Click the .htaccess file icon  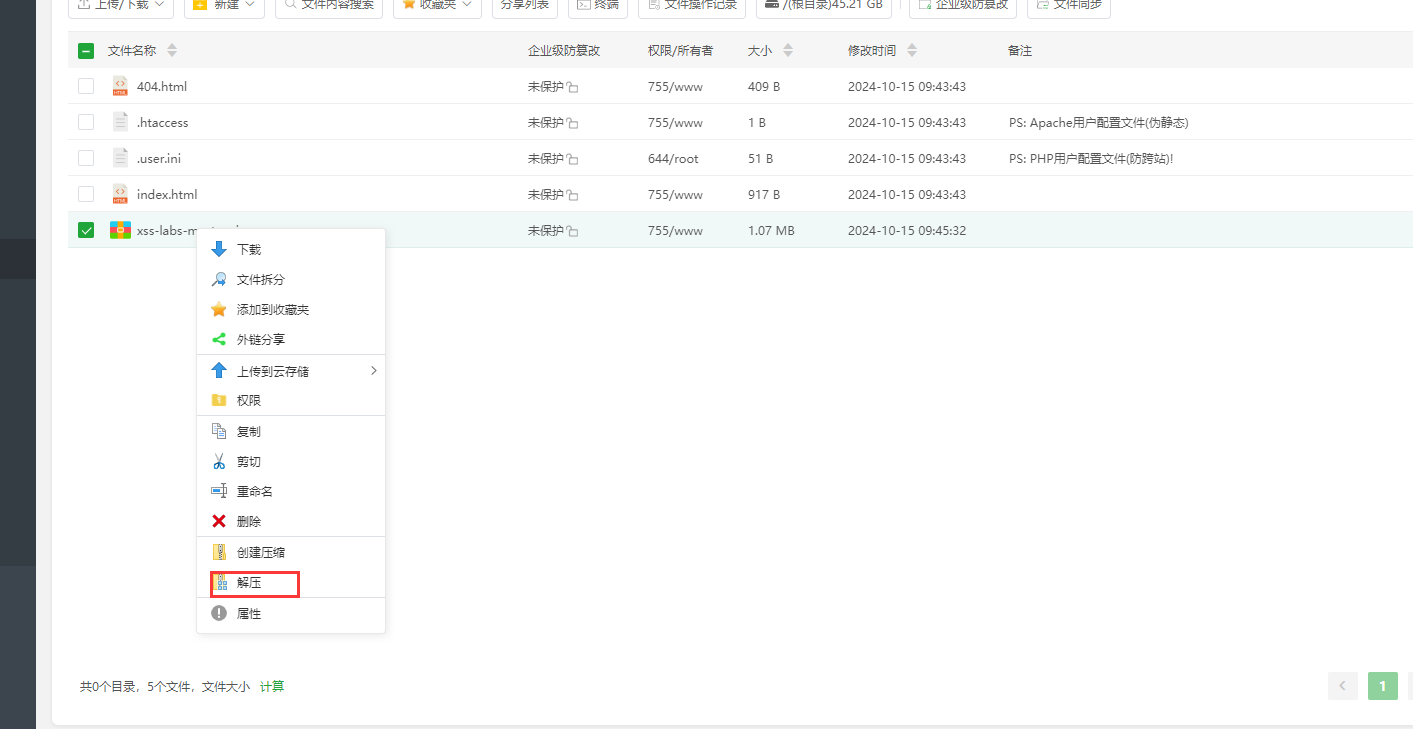pos(120,122)
